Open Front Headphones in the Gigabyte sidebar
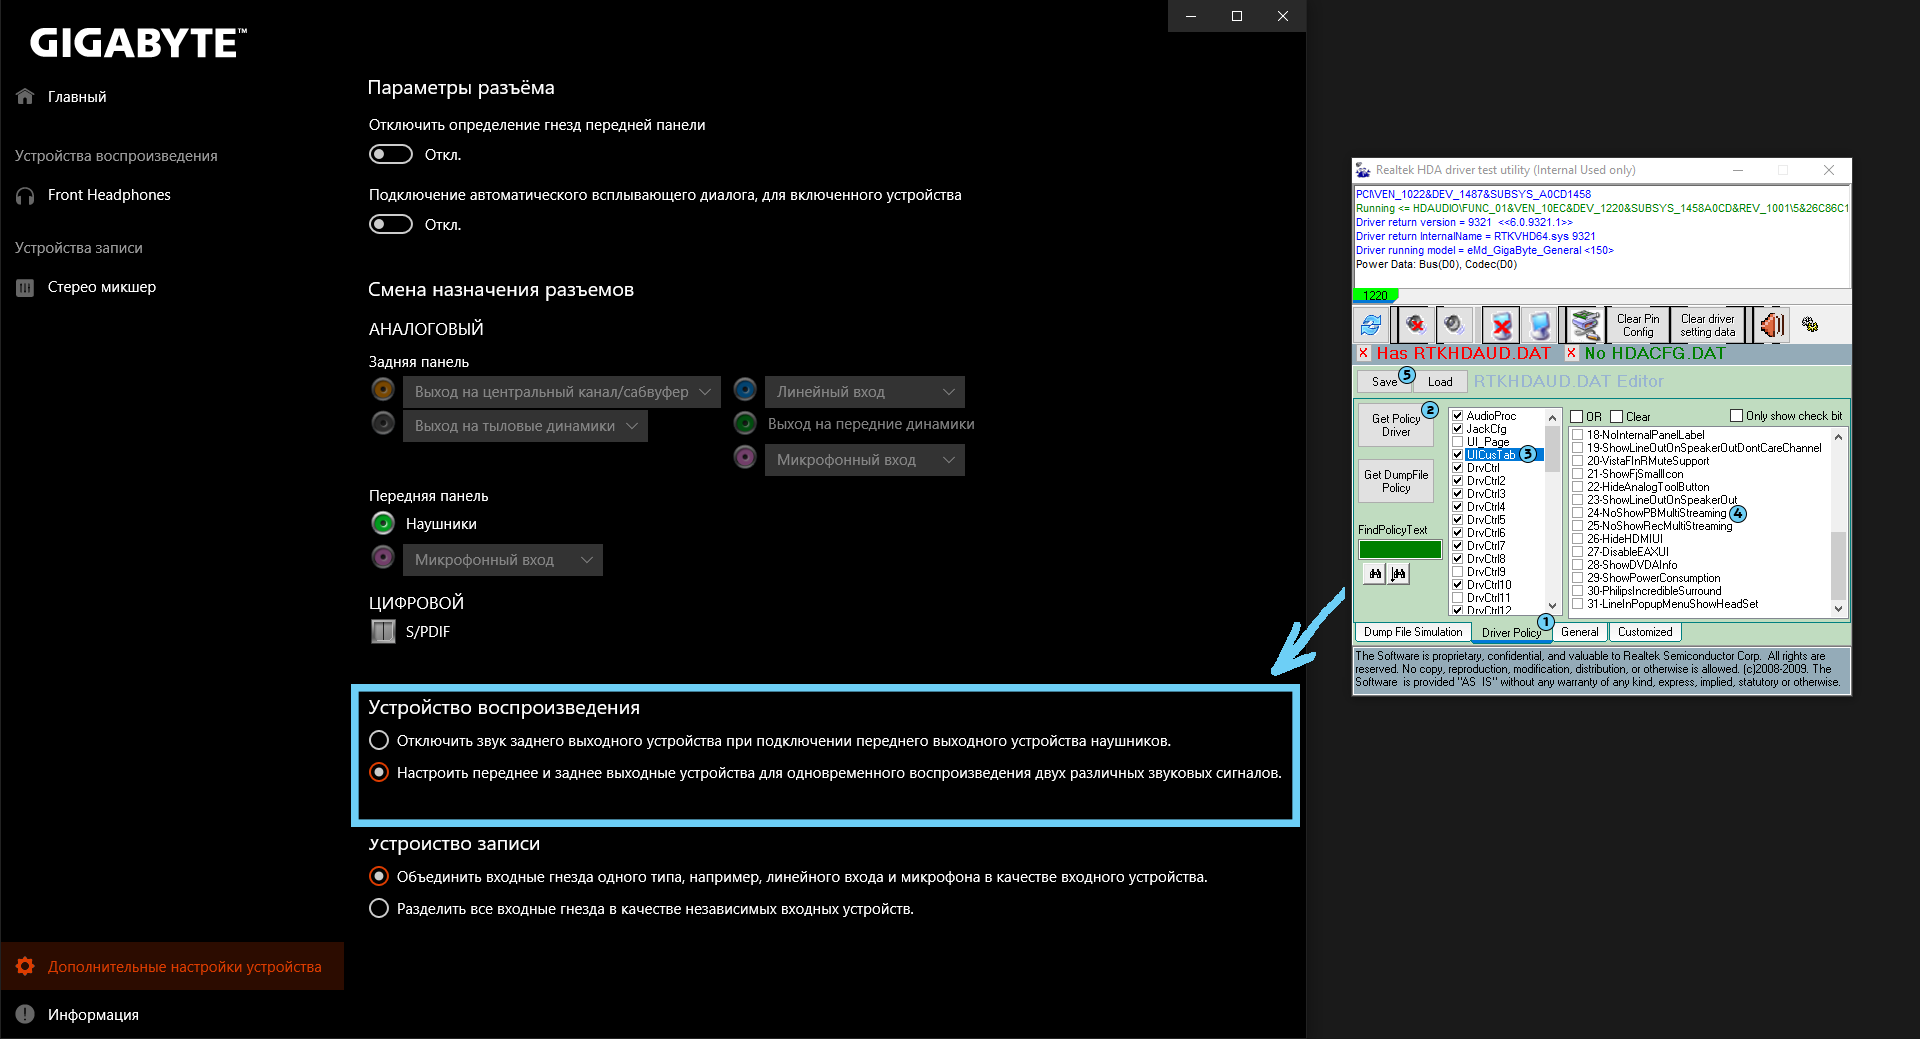1920x1039 pixels. click(x=109, y=195)
